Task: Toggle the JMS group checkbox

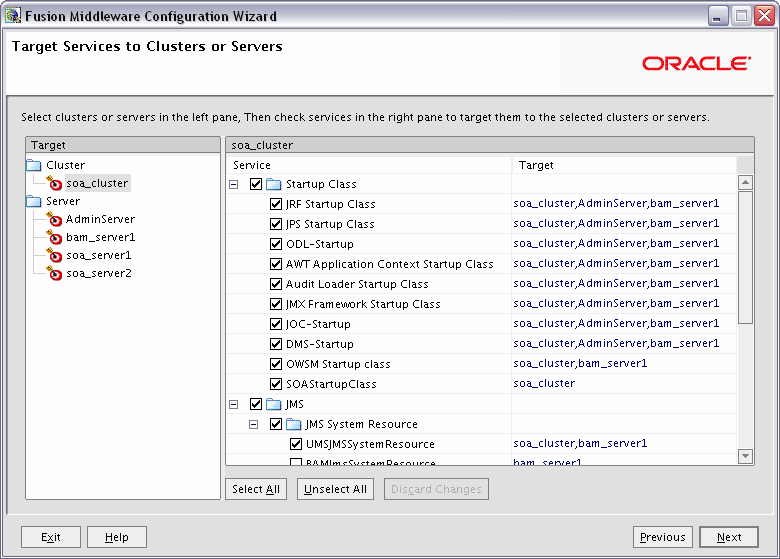Action: 256,404
